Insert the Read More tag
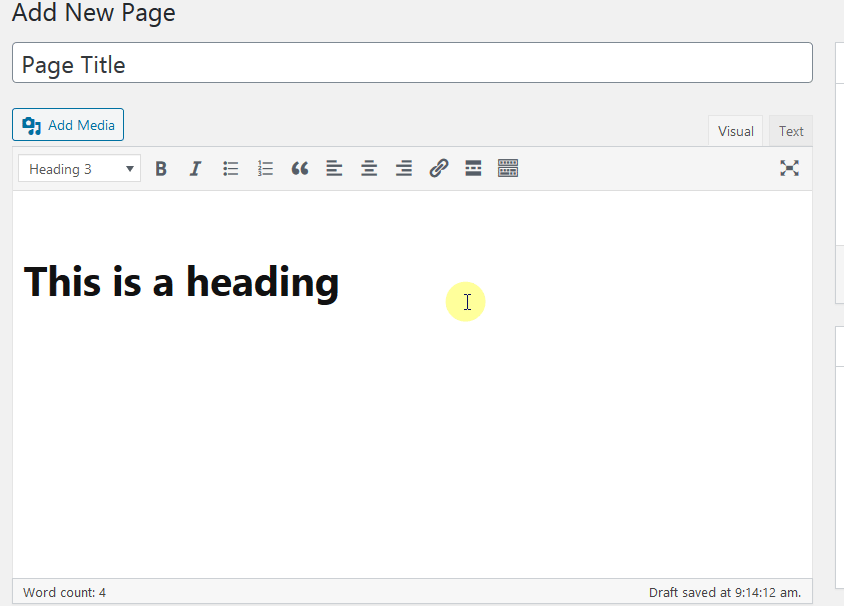The image size is (844, 606). (473, 168)
